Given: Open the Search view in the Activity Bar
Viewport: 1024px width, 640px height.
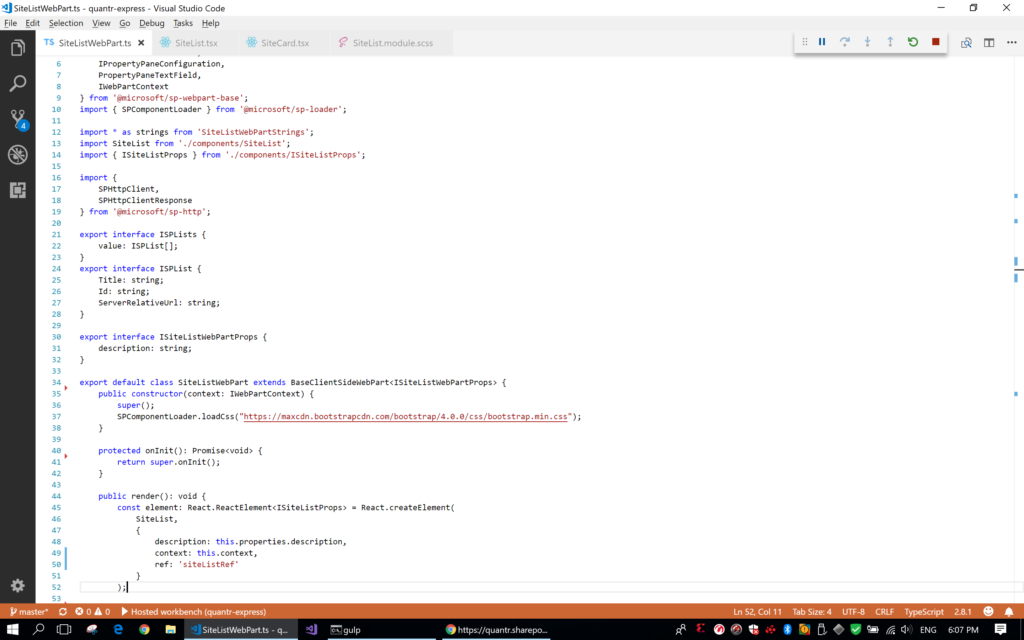Looking at the screenshot, I should coord(16,83).
